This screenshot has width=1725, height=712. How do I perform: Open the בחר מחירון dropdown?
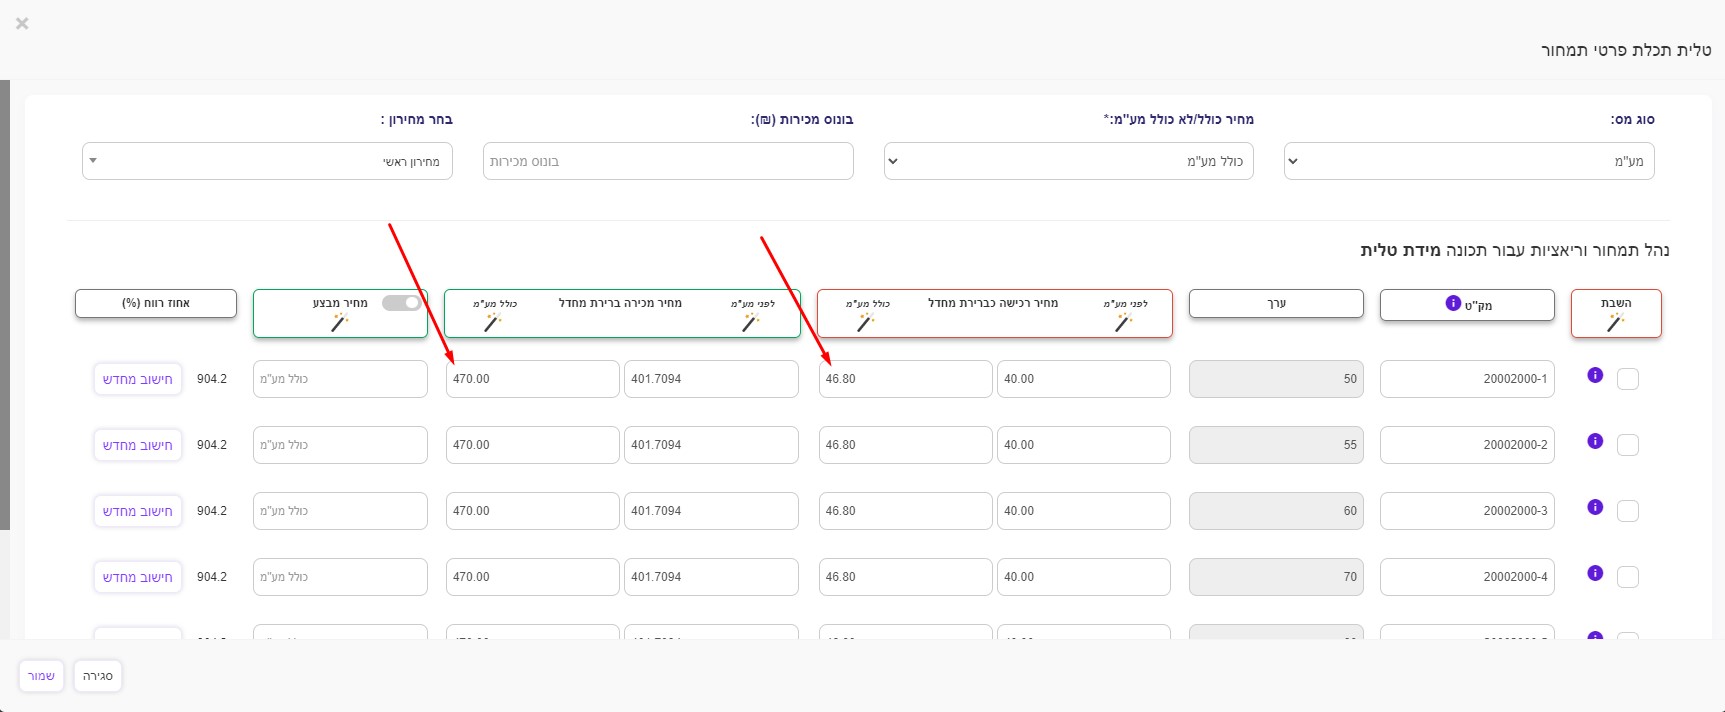[267, 161]
